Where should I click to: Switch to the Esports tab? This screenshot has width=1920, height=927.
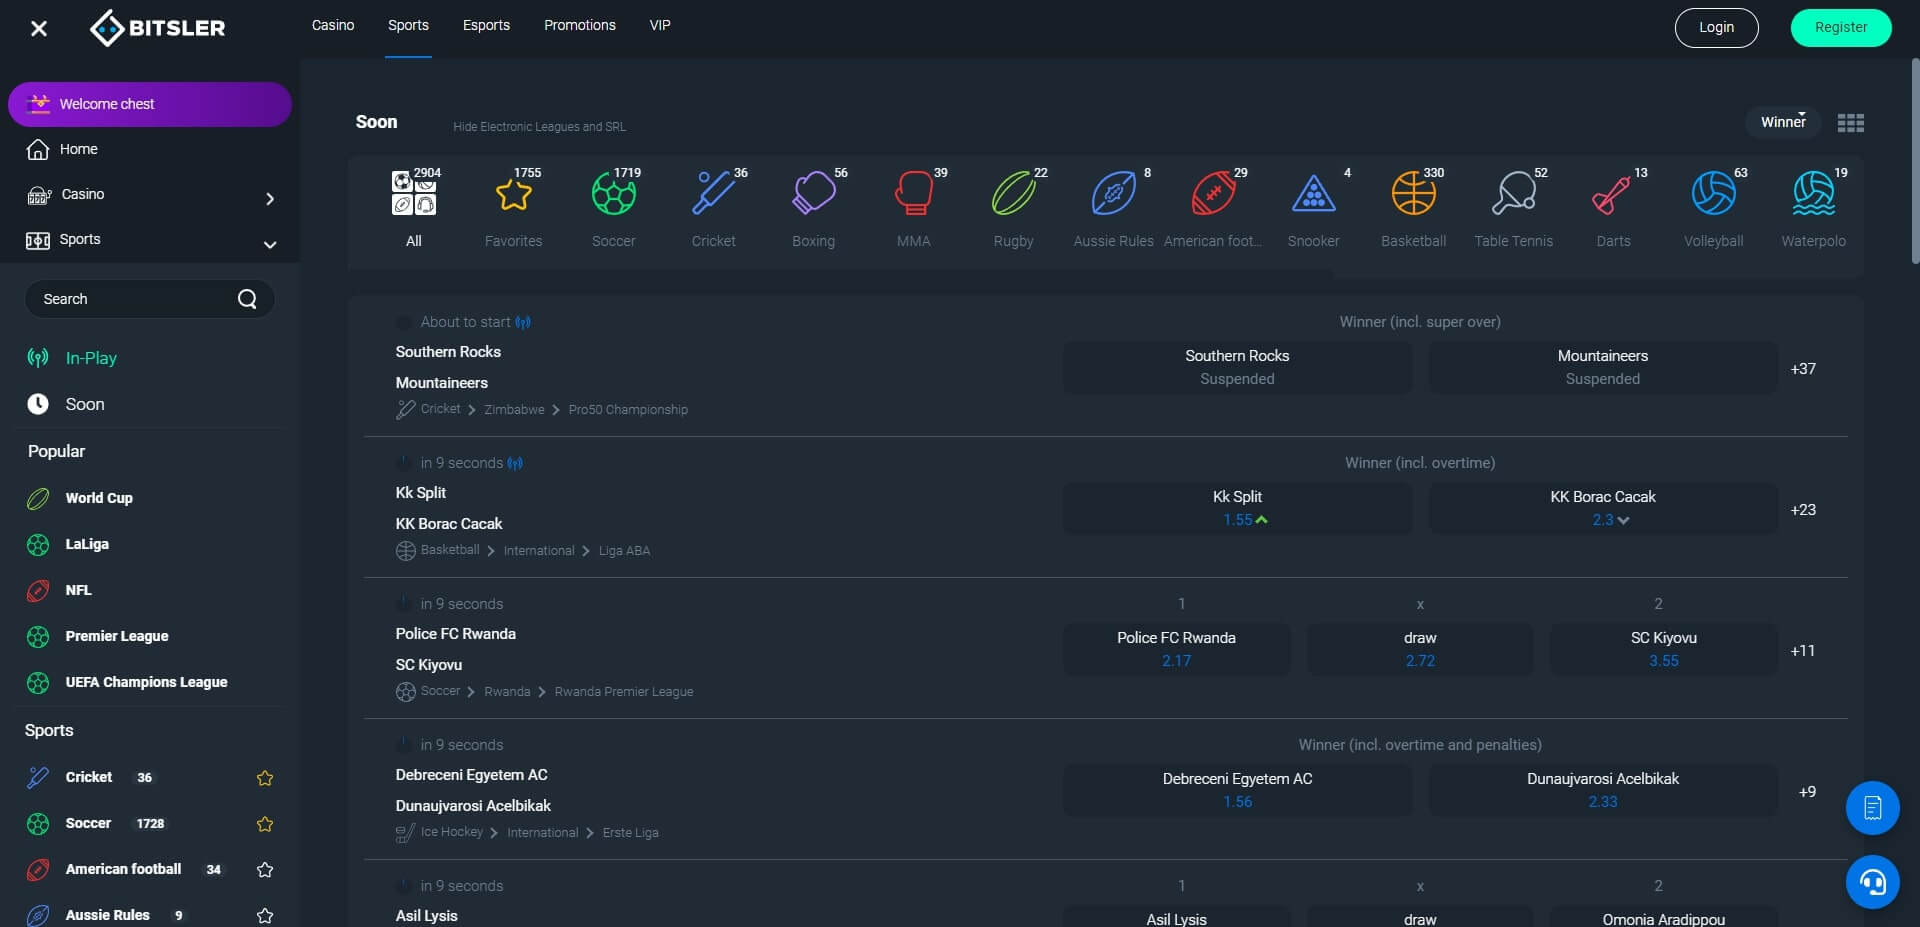[x=486, y=26]
